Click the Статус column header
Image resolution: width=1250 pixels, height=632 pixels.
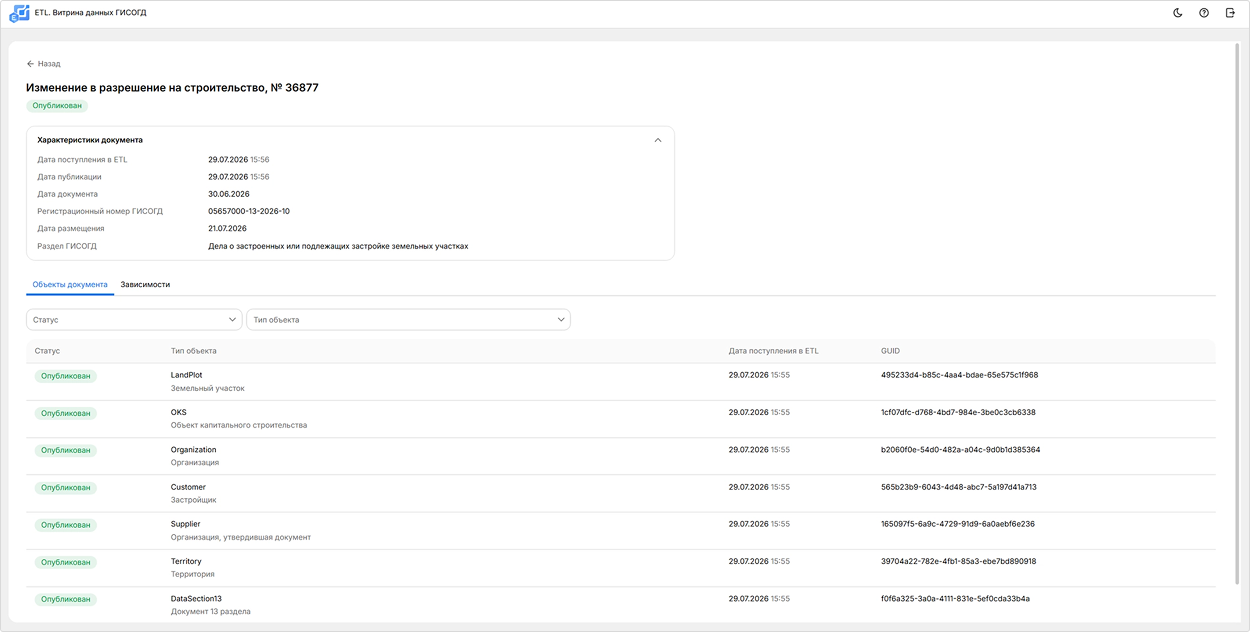point(47,351)
